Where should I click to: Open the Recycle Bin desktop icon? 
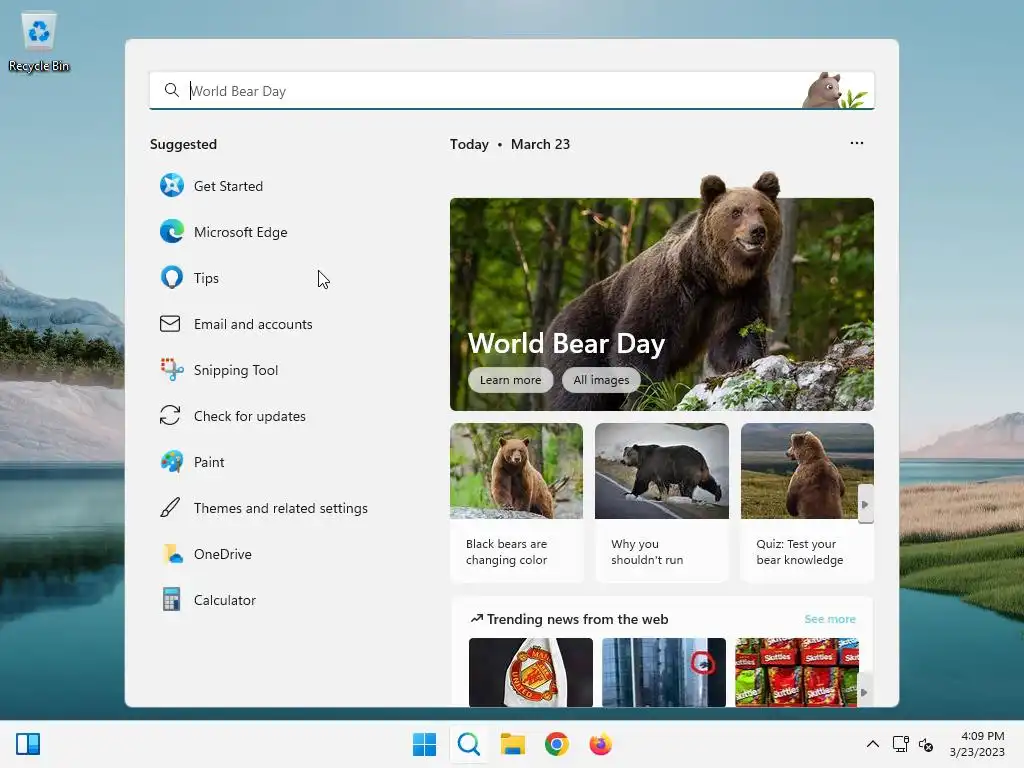39,42
